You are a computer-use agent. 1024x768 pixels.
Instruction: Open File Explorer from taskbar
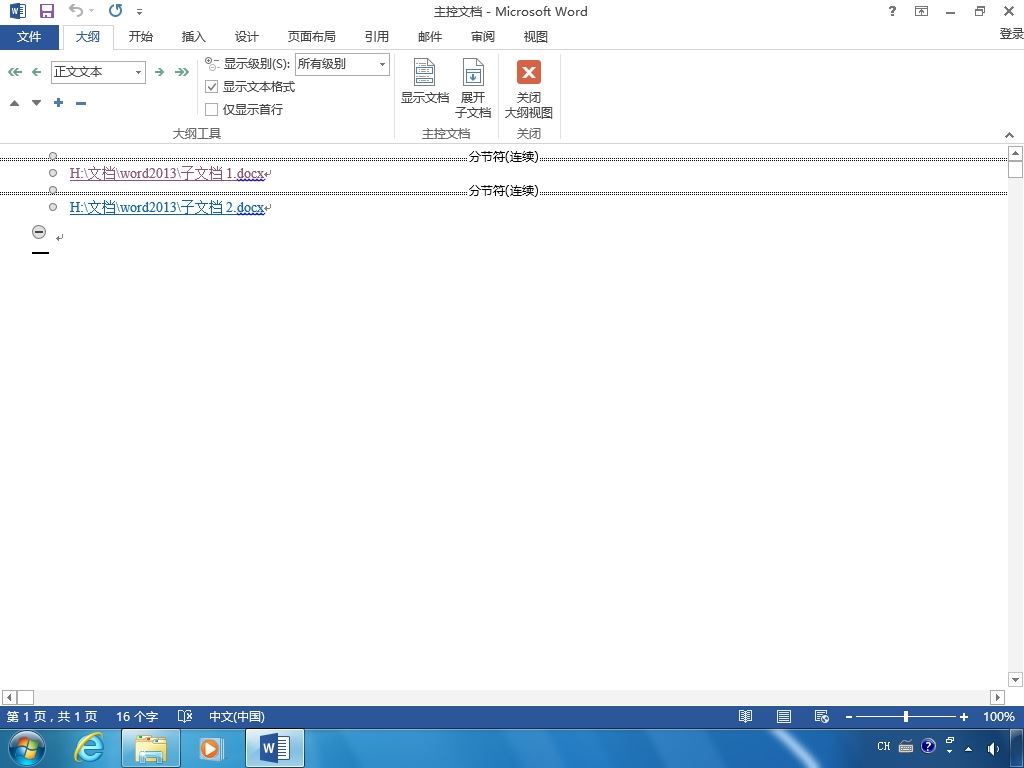click(x=151, y=749)
